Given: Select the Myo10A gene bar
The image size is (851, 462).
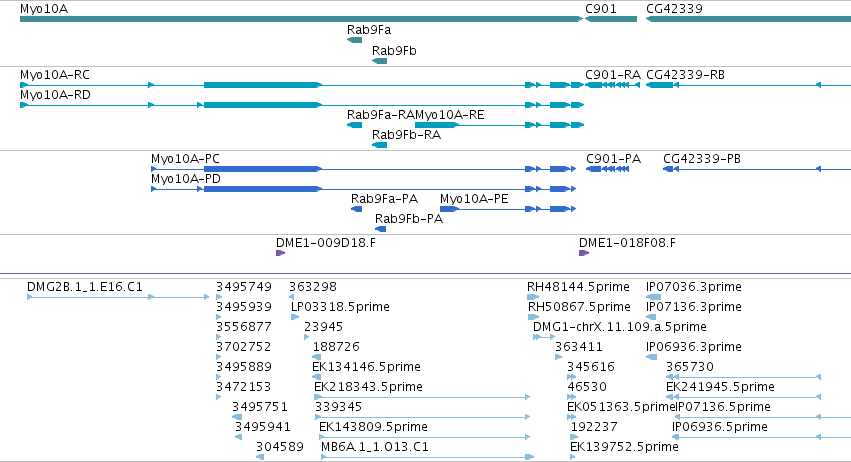Looking at the screenshot, I should pyautogui.click(x=301, y=19).
